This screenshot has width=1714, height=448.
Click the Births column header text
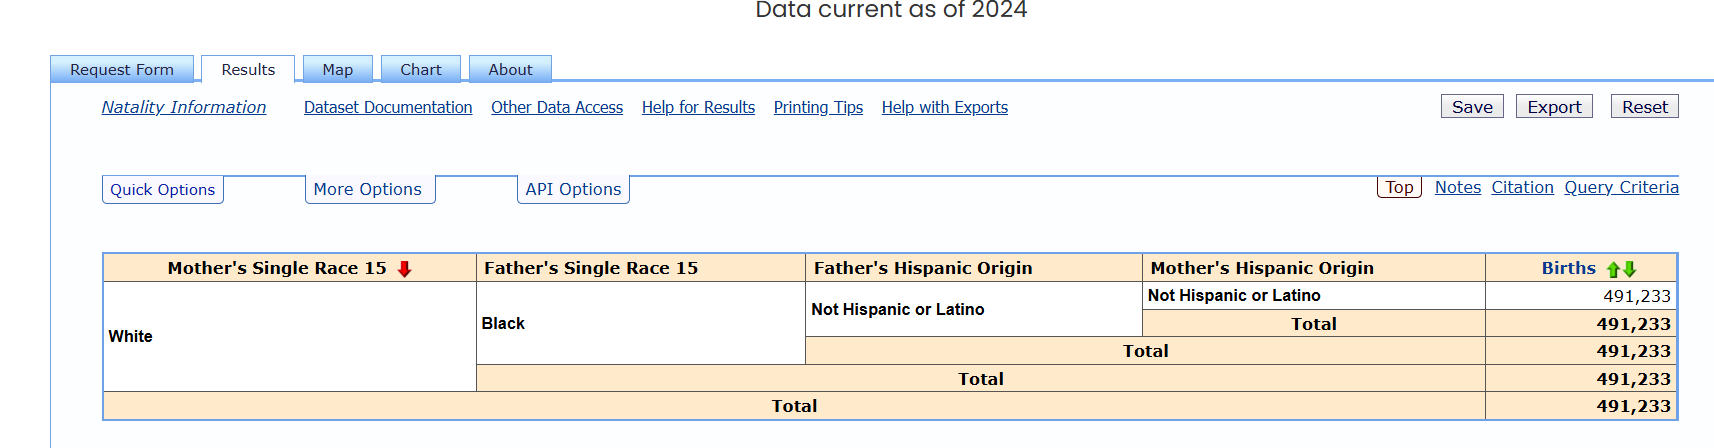1568,268
